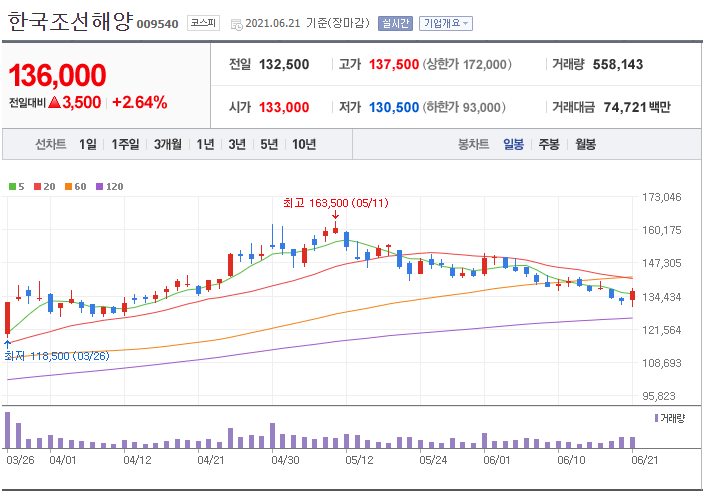The height and width of the screenshot is (491, 703).
Task: Click the tall first volume bar at 03/26
Action: (8, 430)
